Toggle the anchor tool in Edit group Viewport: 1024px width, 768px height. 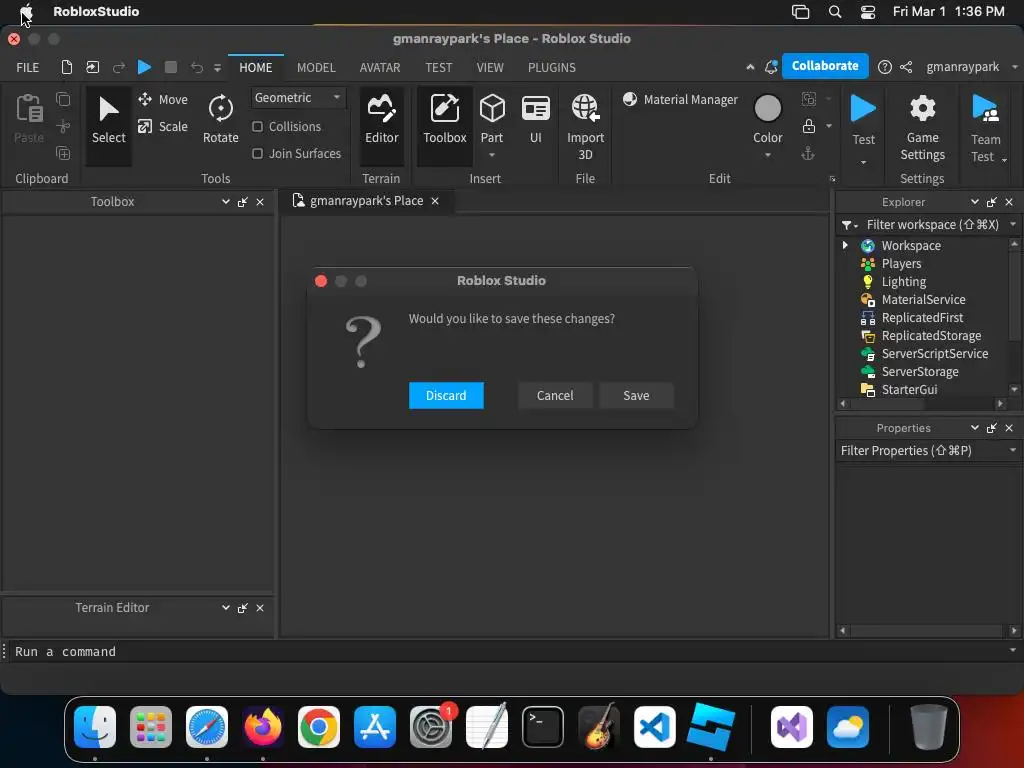808,153
